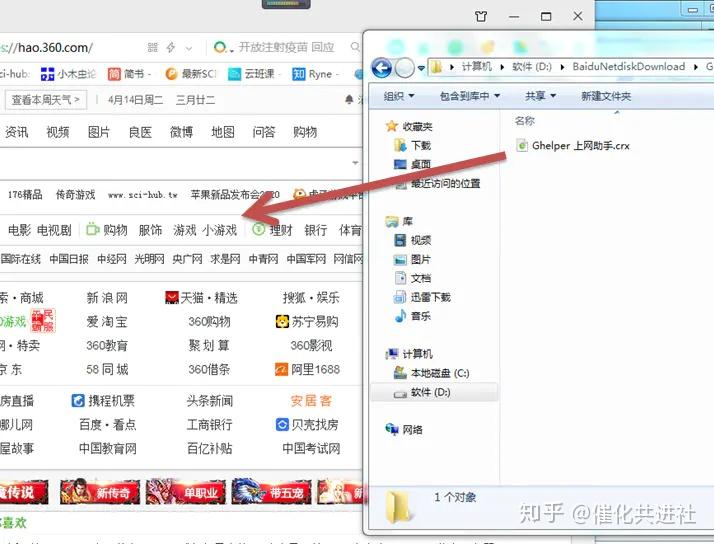Open the Explorer recent pages dropdown arrow
Screen dimensions: 714x544
coord(421,68)
